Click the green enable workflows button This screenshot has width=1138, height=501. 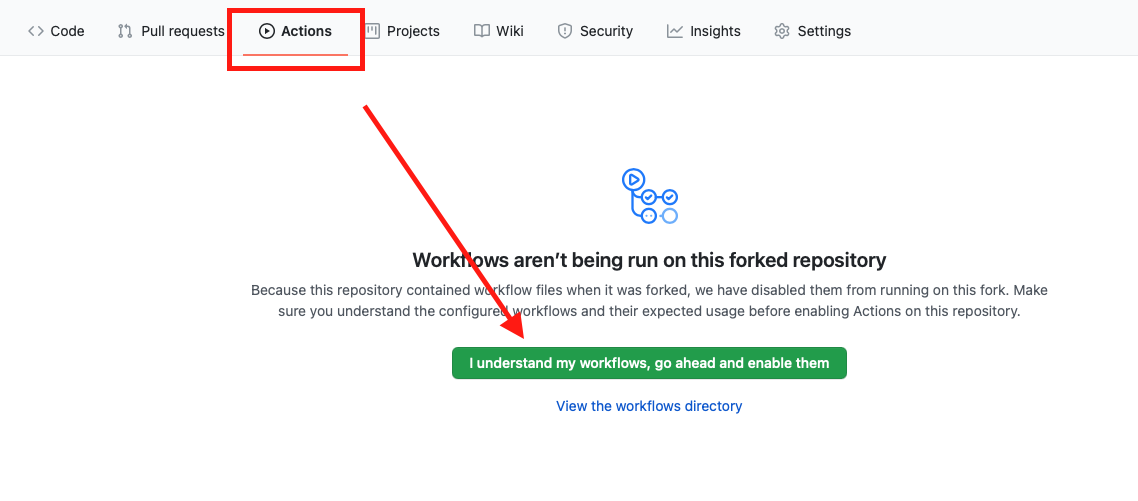click(649, 363)
